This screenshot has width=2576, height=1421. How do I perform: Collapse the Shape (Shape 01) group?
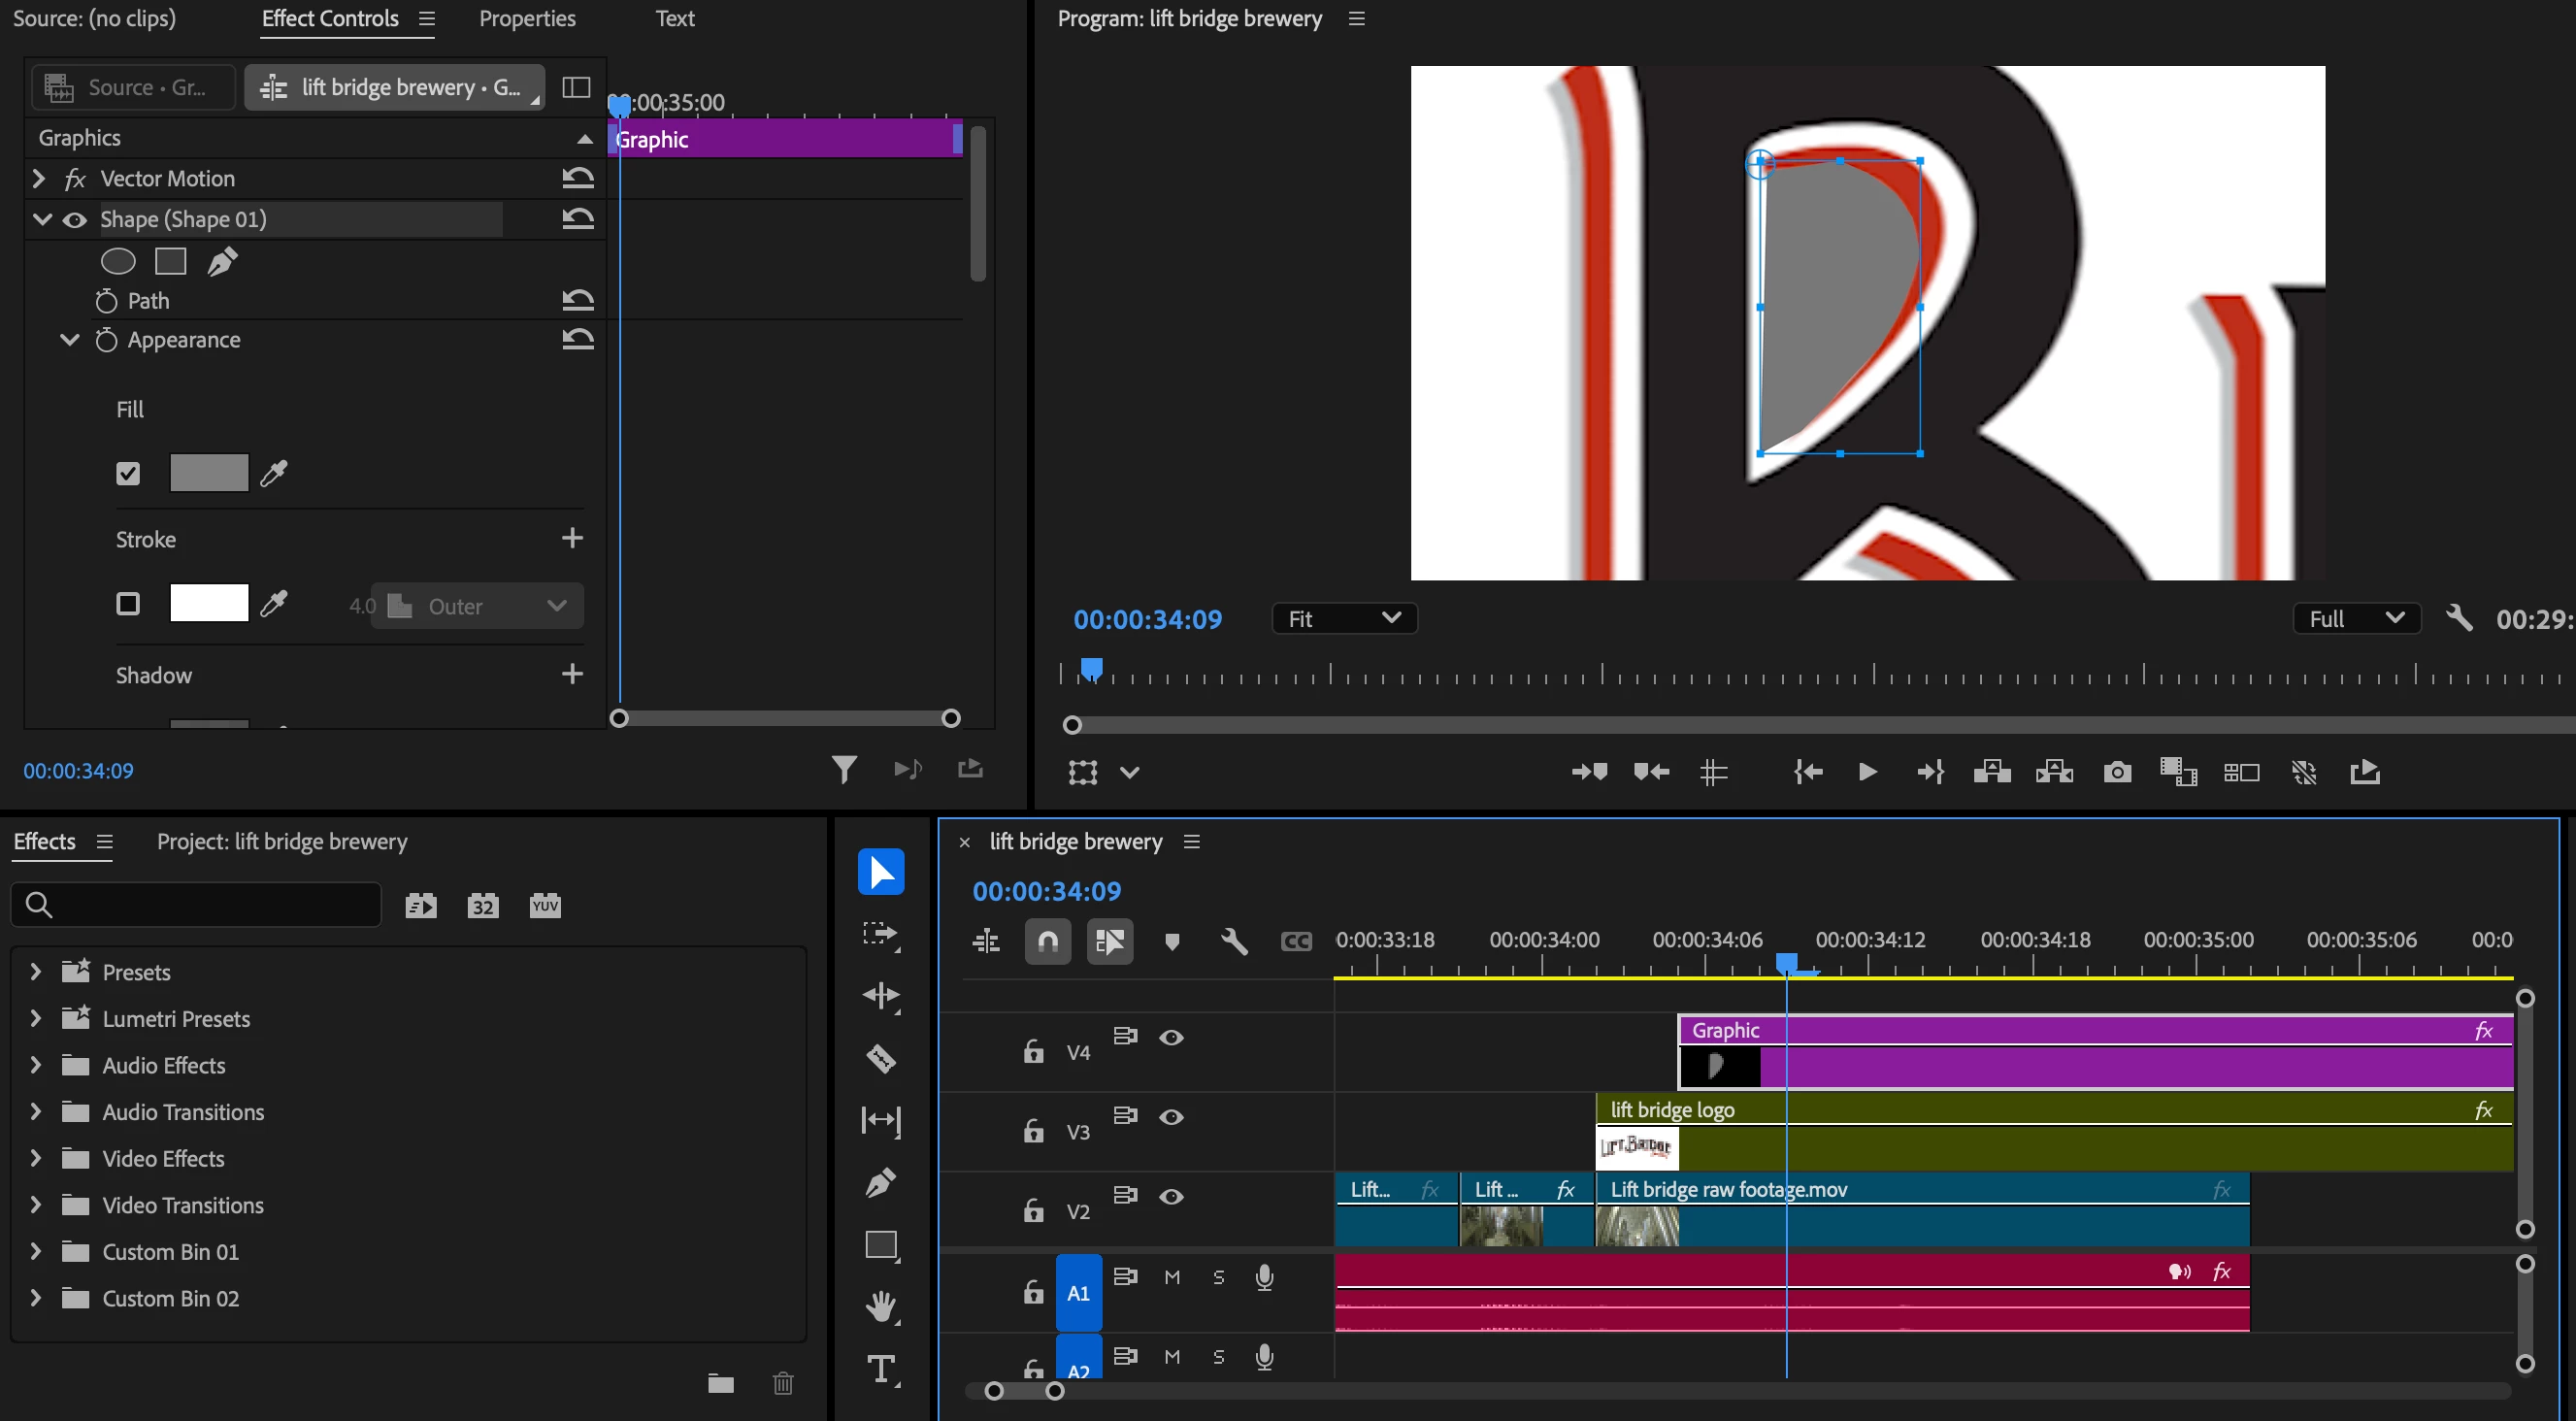42,219
